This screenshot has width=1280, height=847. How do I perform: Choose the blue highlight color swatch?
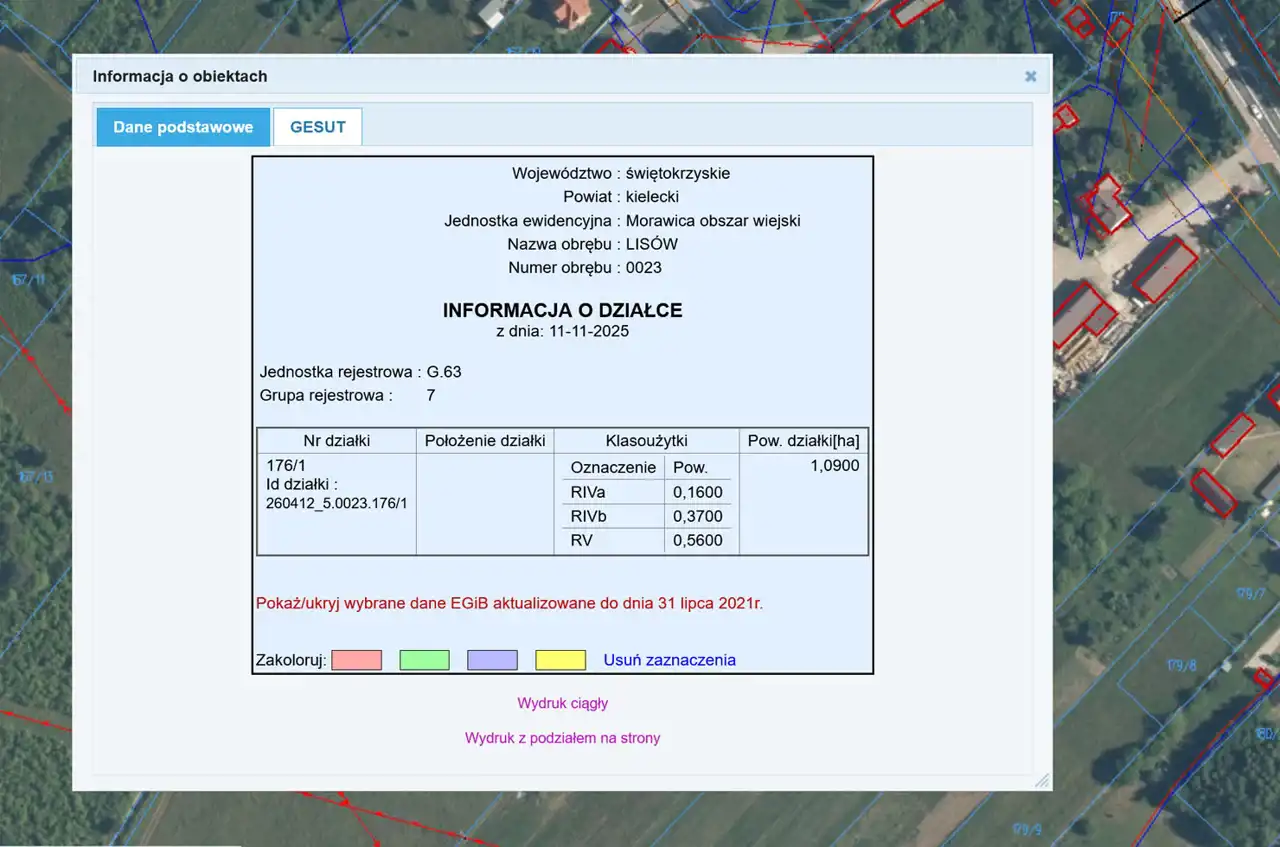[492, 660]
